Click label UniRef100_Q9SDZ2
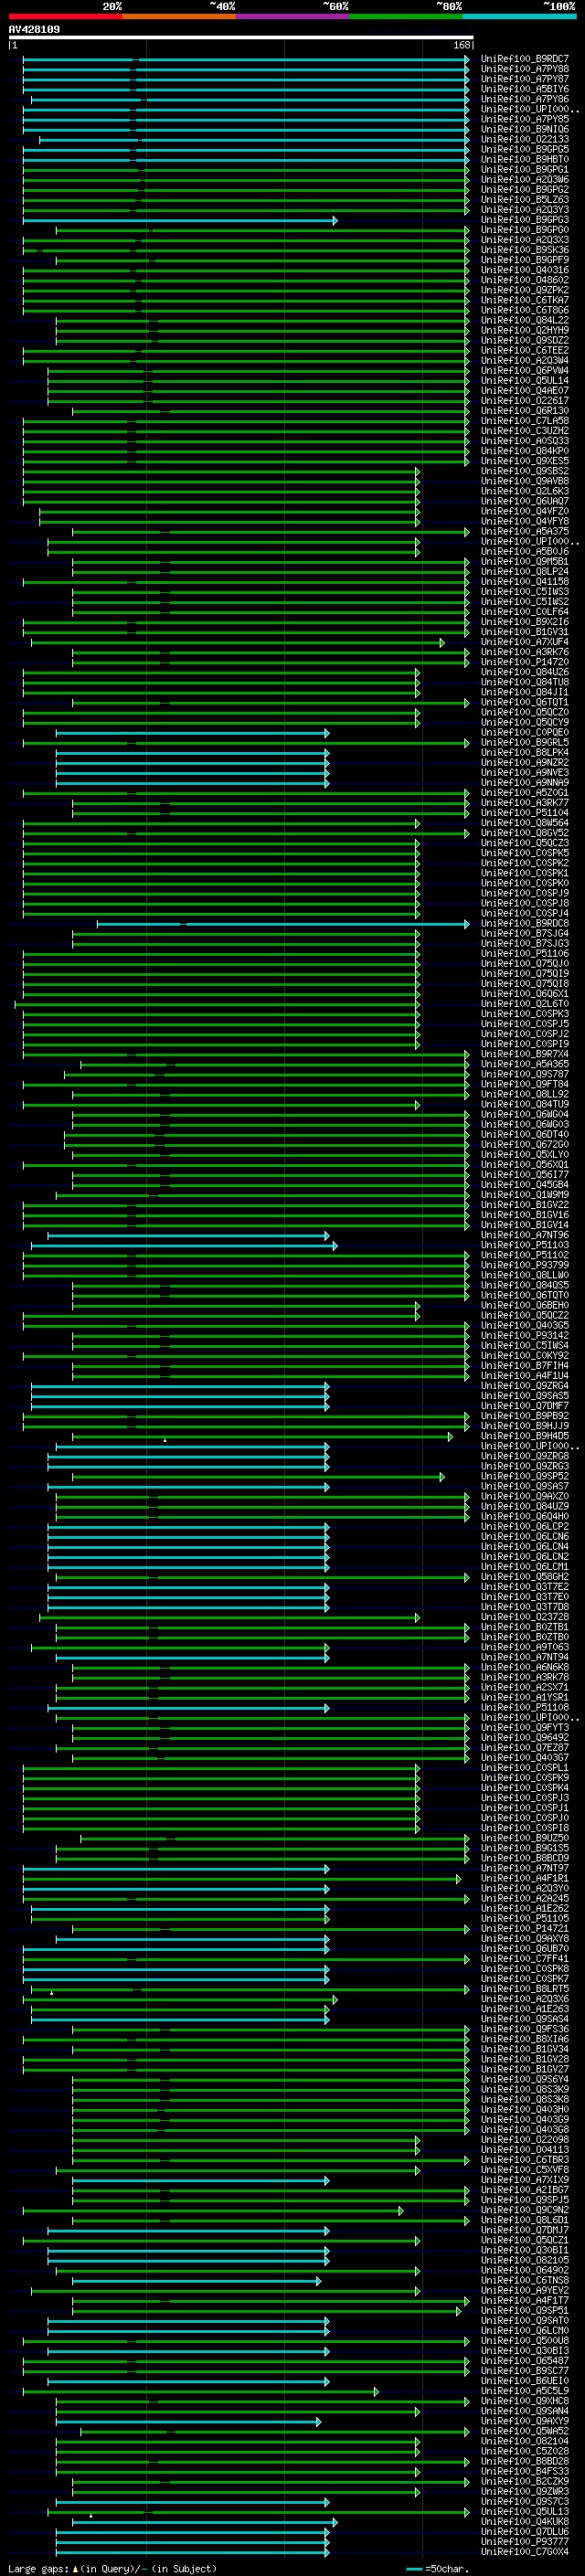This screenshot has width=585, height=2576. [x=525, y=340]
